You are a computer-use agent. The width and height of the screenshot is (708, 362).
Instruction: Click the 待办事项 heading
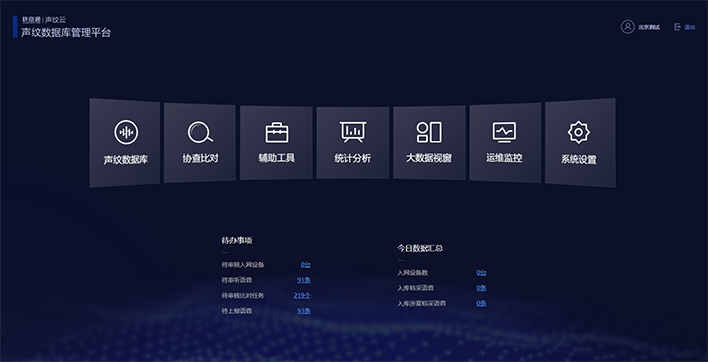[x=237, y=241]
